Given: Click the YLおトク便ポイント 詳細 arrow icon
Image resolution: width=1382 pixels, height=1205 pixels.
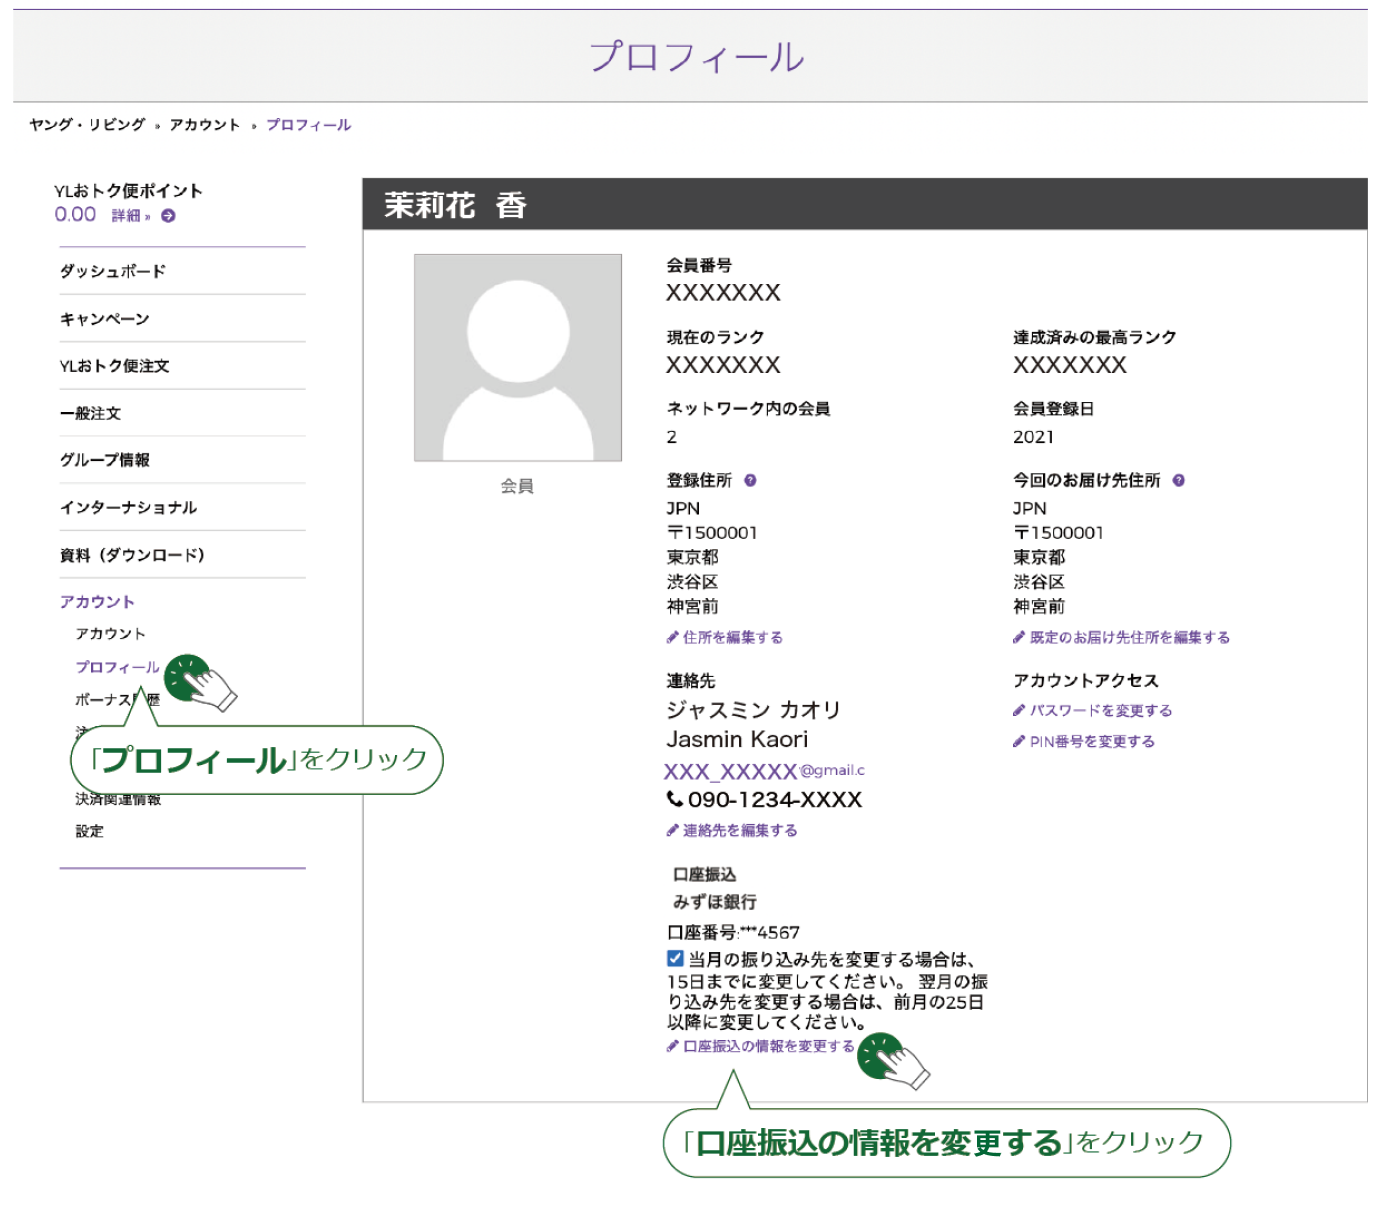Looking at the screenshot, I should pos(168,216).
